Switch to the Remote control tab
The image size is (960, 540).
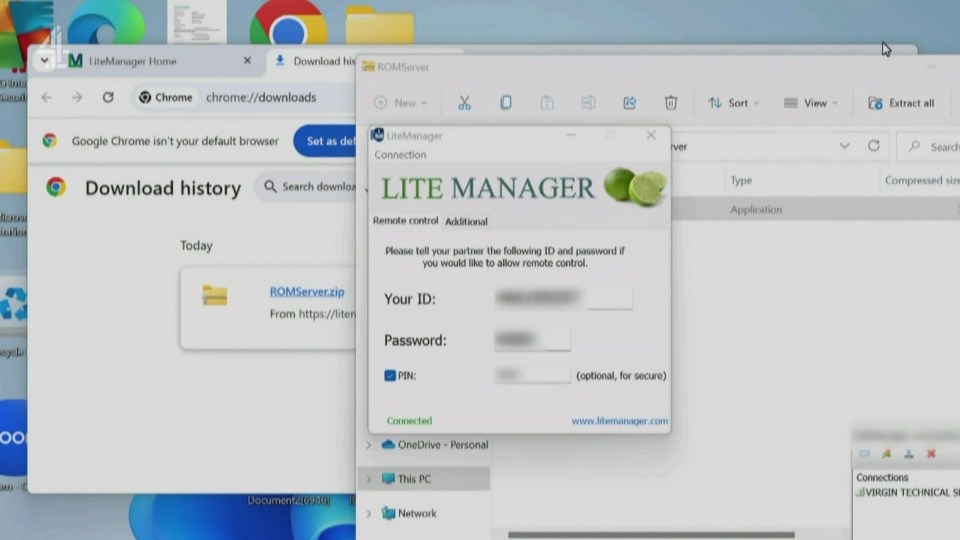pyautogui.click(x=405, y=220)
